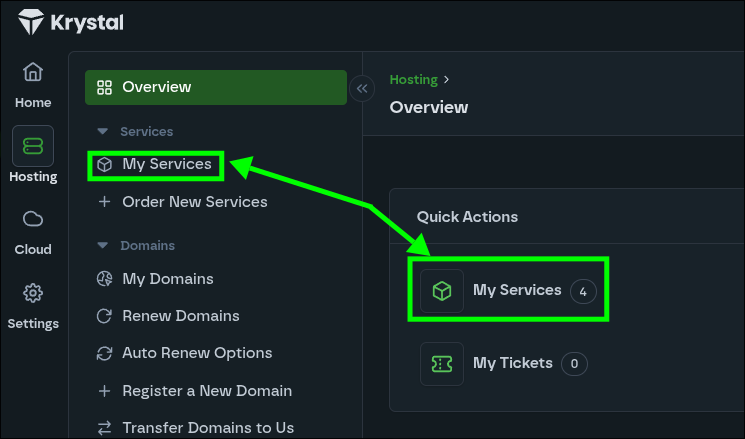Screen dimensions: 745x439
Task: Open Renew Domains
Action: [x=181, y=316]
